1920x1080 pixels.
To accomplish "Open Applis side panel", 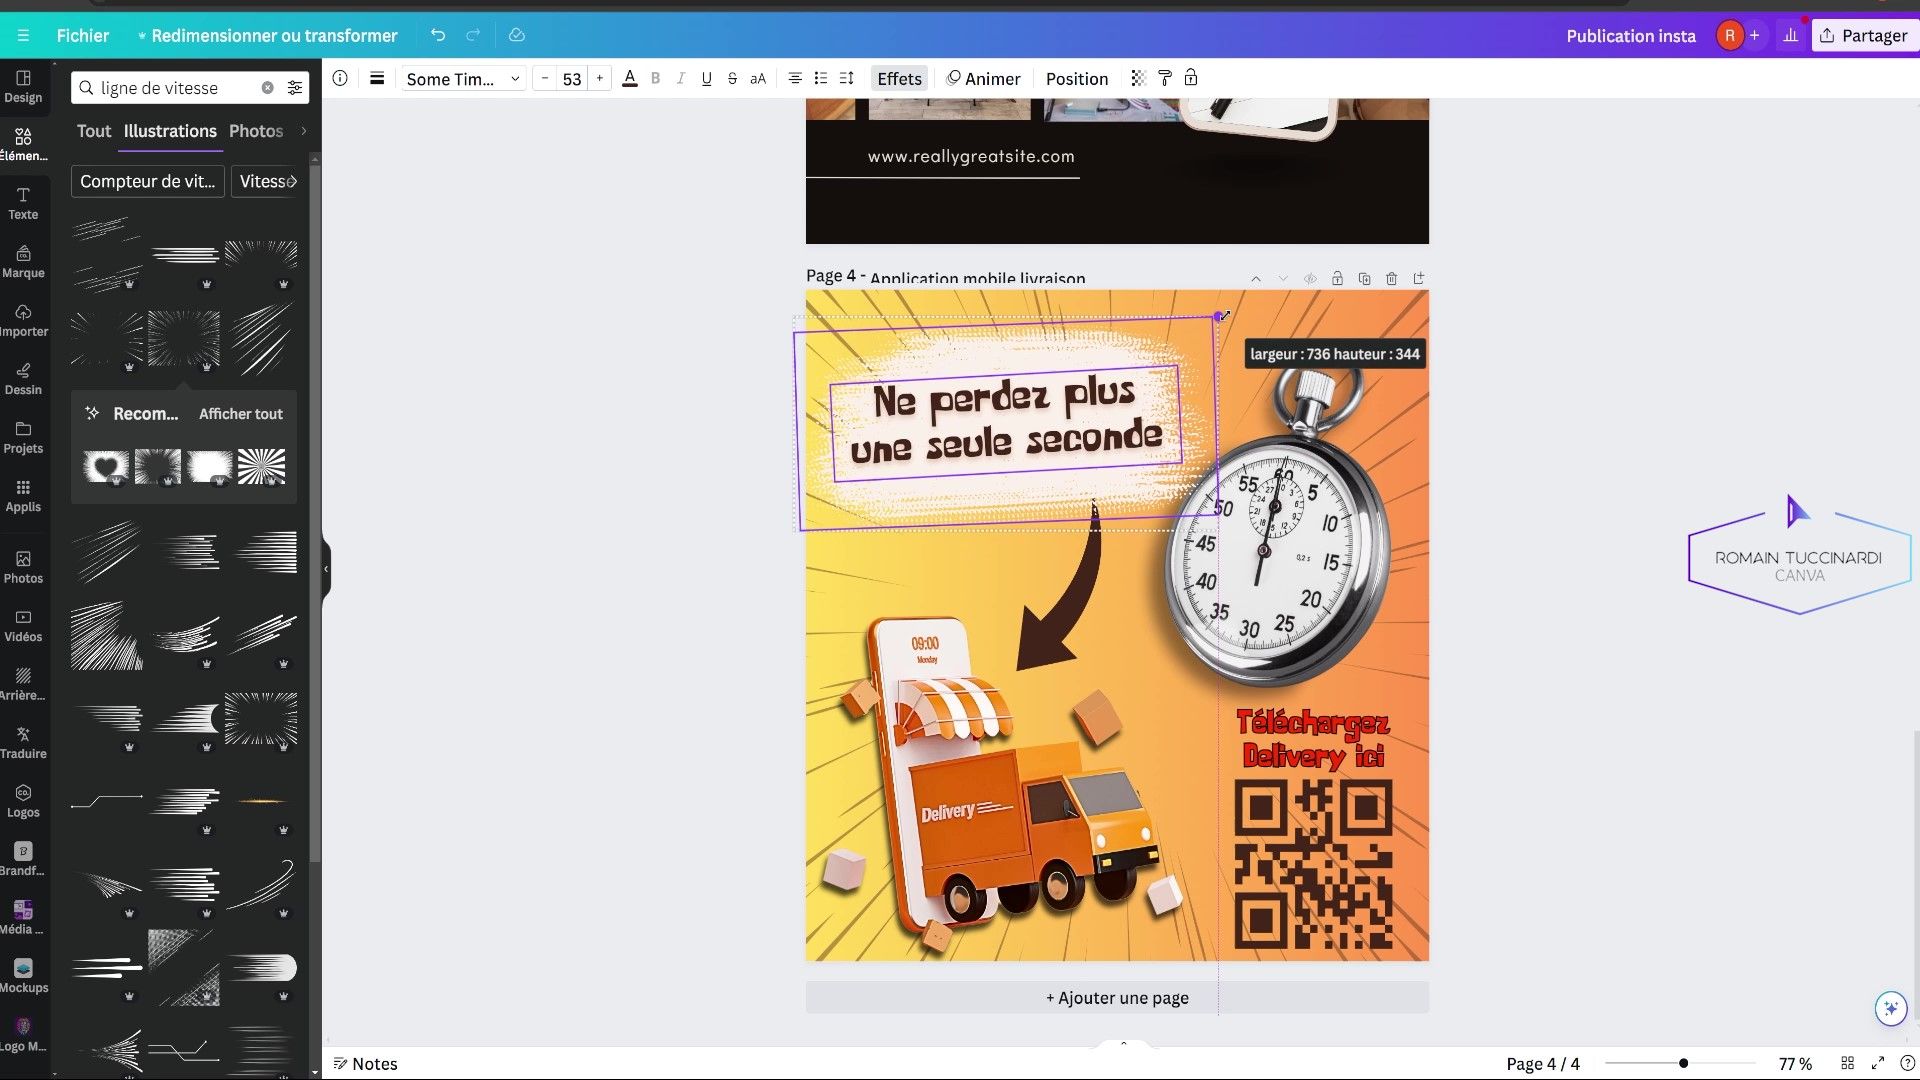I will 23,496.
